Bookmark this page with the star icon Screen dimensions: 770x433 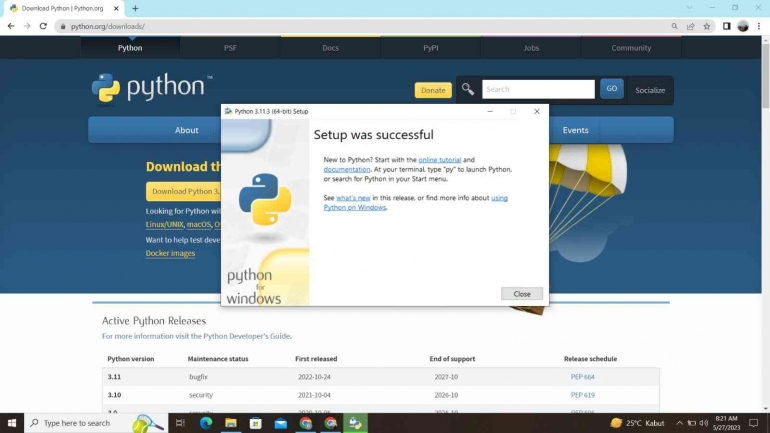707,26
